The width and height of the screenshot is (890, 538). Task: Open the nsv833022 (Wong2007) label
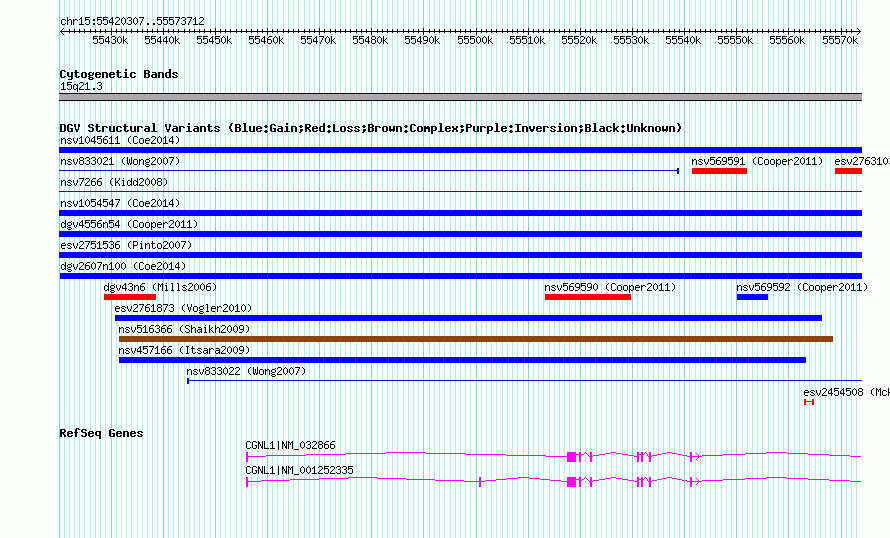pos(246,371)
